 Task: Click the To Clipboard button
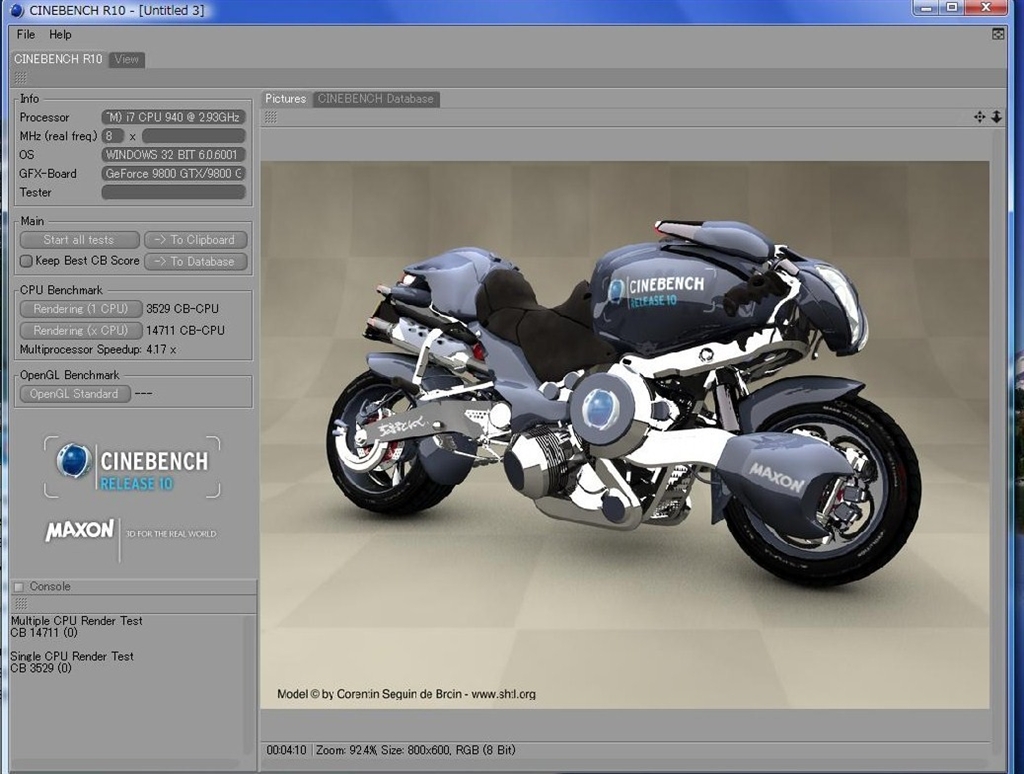(195, 240)
